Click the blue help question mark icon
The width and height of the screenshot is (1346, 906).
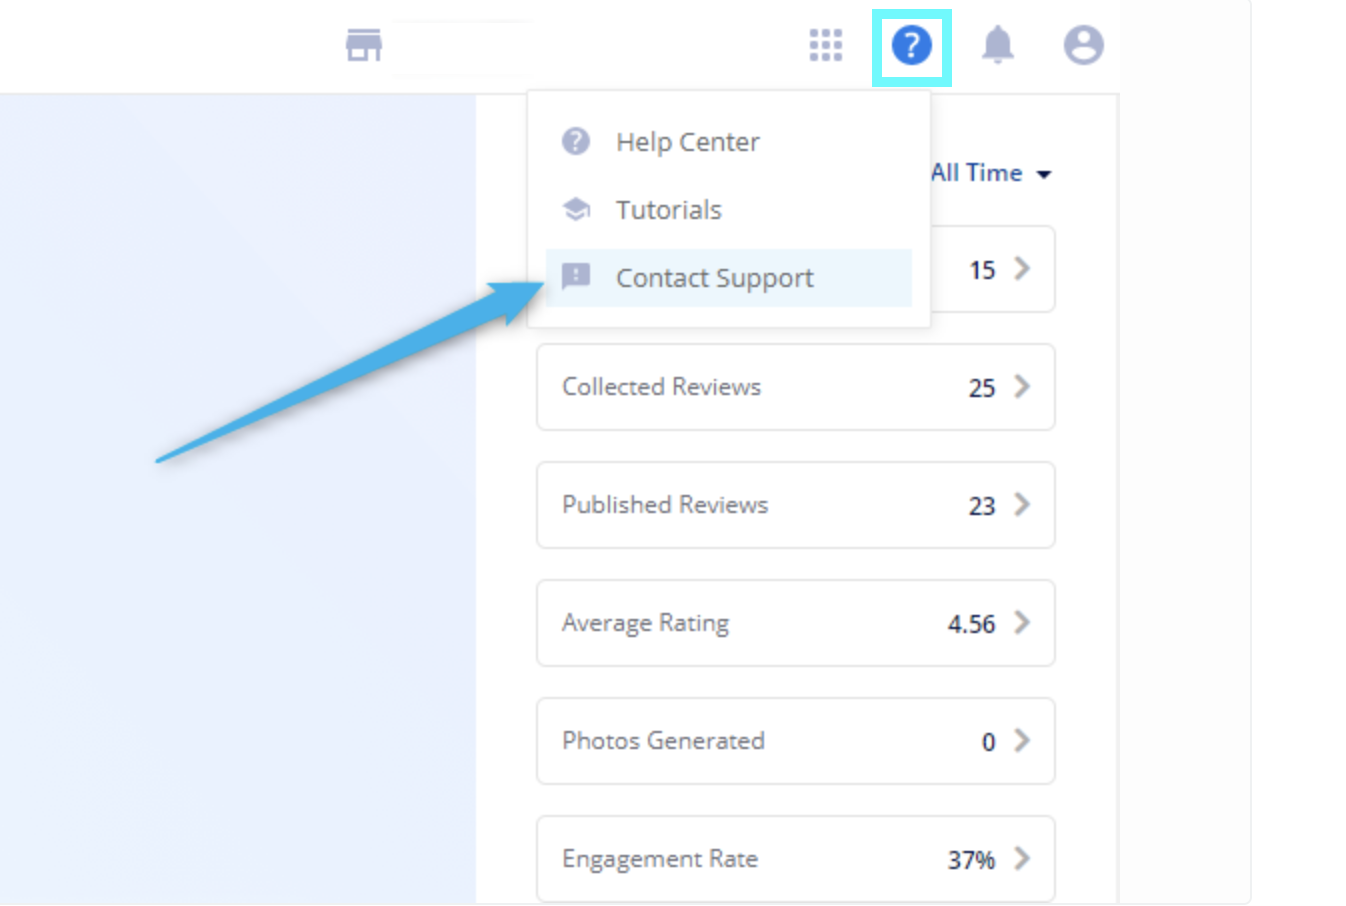[911, 46]
